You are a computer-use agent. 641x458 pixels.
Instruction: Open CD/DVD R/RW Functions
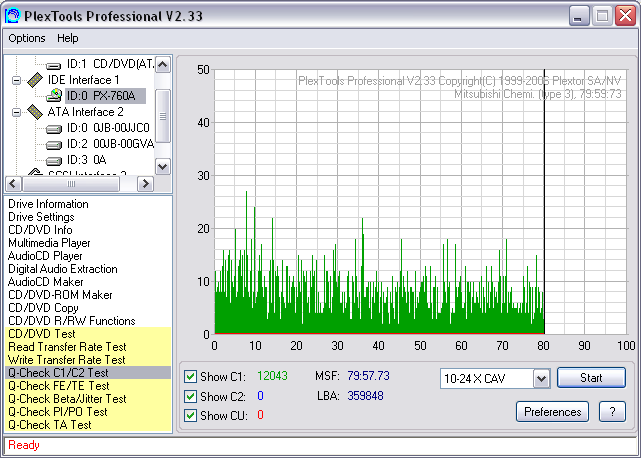pos(72,321)
